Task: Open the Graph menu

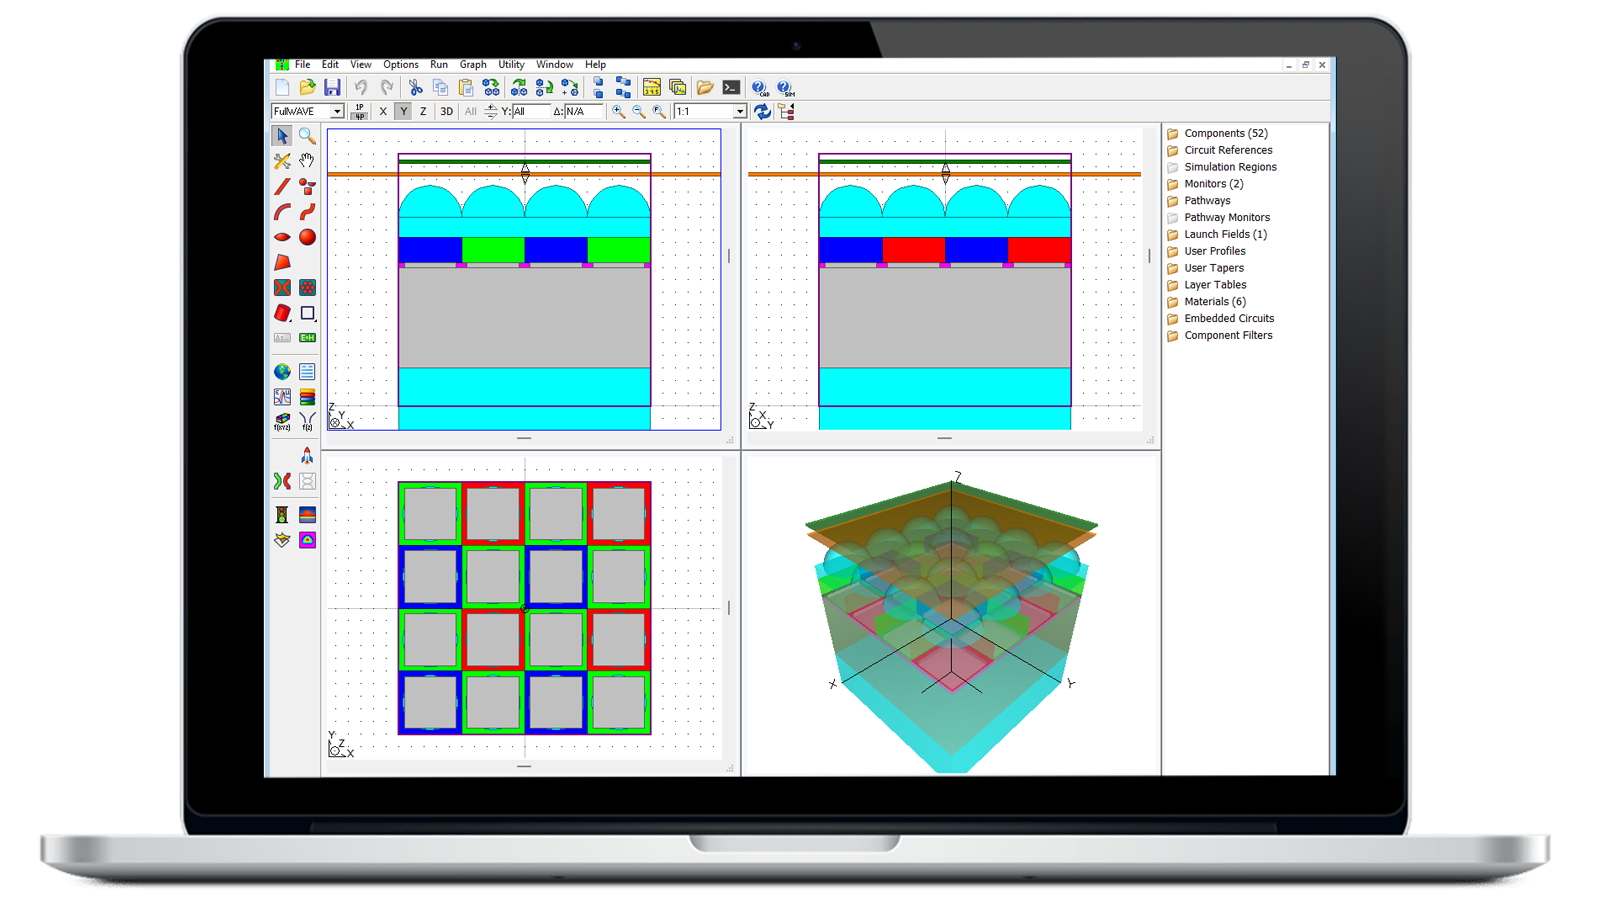Action: [x=472, y=64]
